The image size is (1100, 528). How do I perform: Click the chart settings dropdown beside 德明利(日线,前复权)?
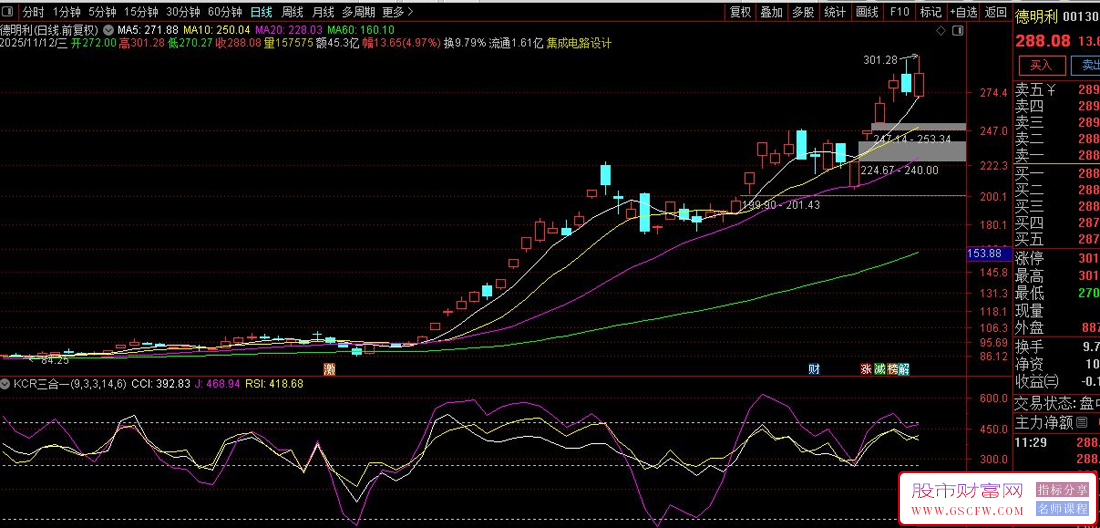(106, 30)
